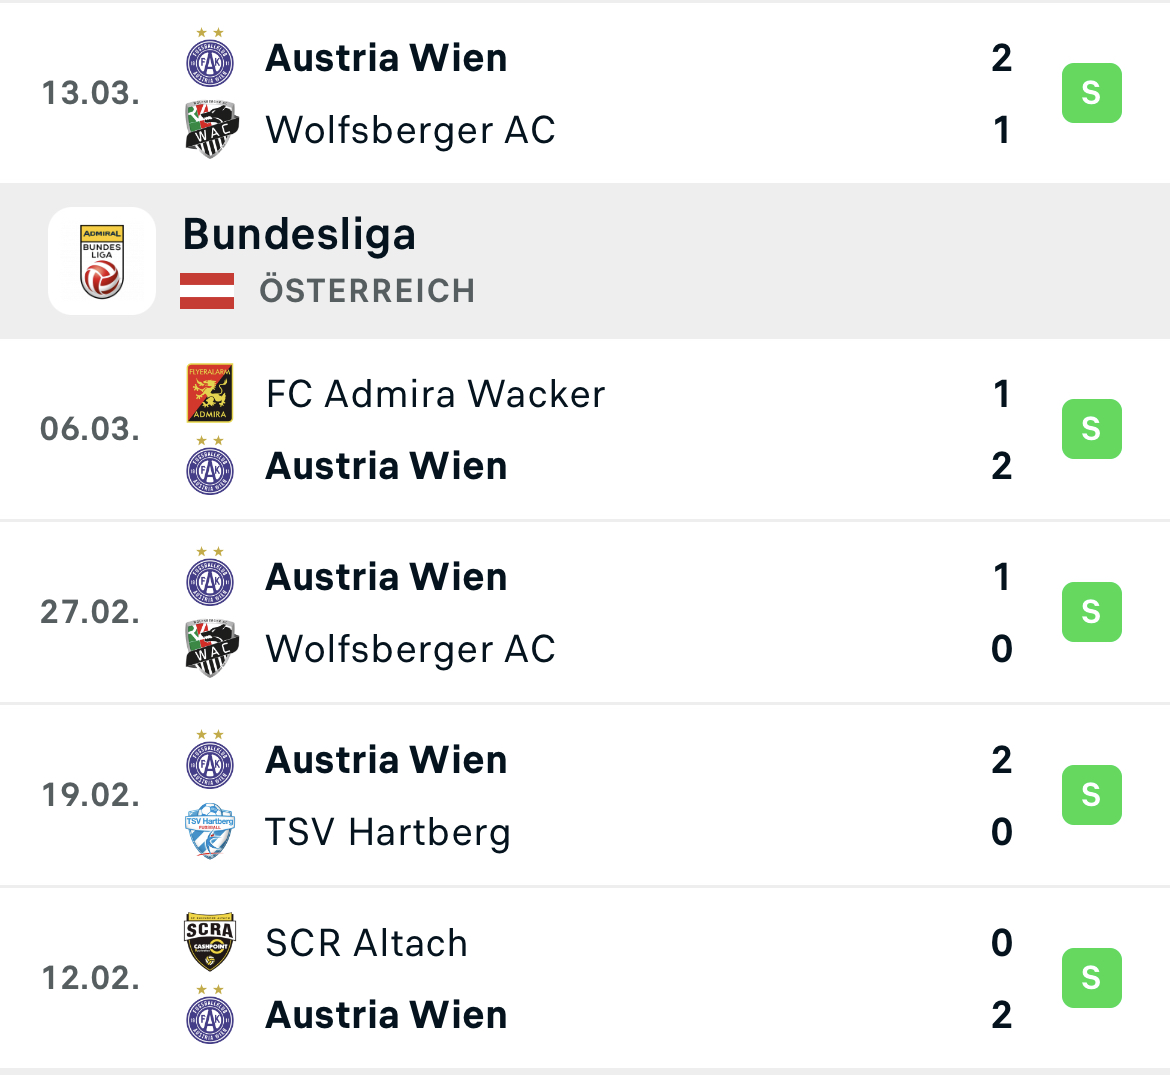Select the FC Admira Wacker crest
Image resolution: width=1170 pixels, height=1075 pixels.
pyautogui.click(x=210, y=393)
